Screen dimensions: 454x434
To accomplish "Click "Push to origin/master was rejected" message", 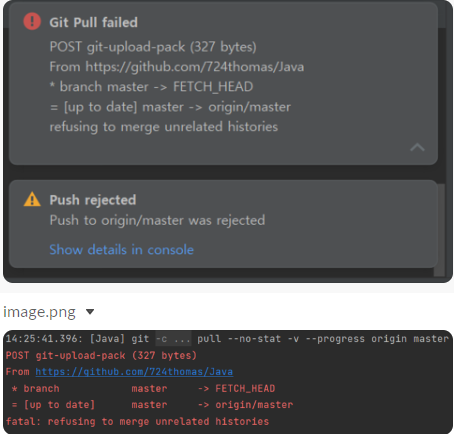I will [157, 220].
